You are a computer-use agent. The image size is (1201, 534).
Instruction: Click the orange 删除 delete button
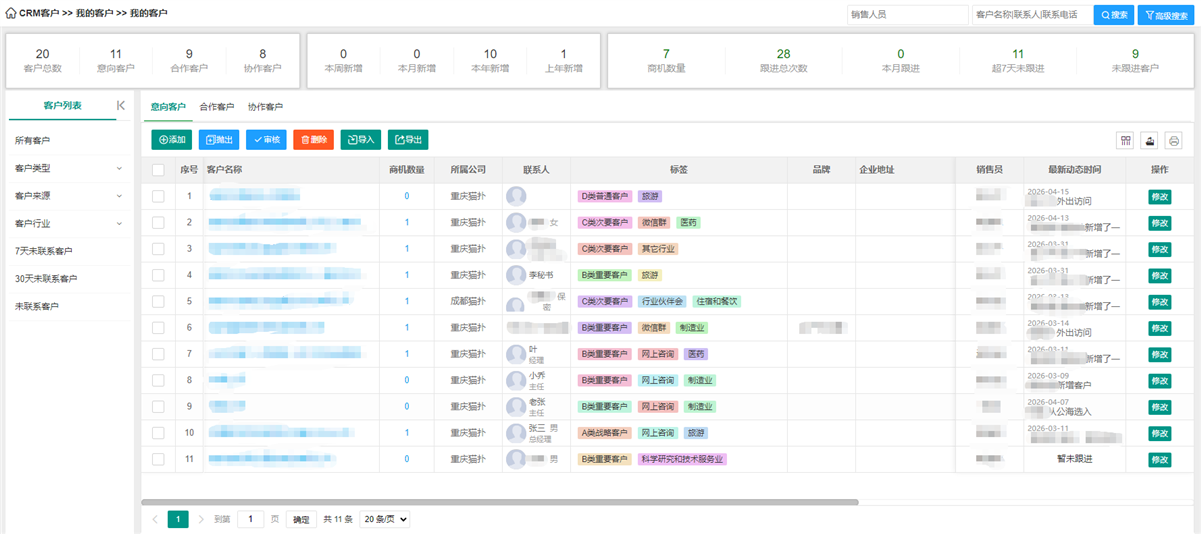(x=313, y=140)
